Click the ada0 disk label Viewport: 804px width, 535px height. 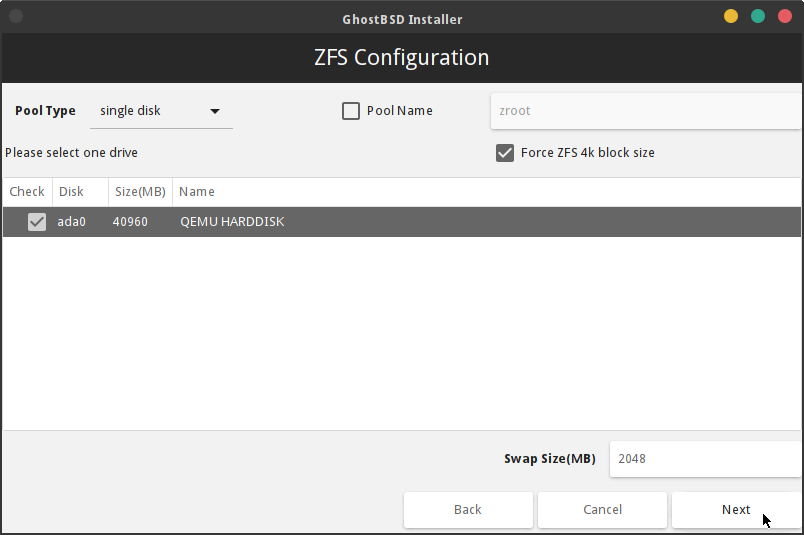(71, 222)
